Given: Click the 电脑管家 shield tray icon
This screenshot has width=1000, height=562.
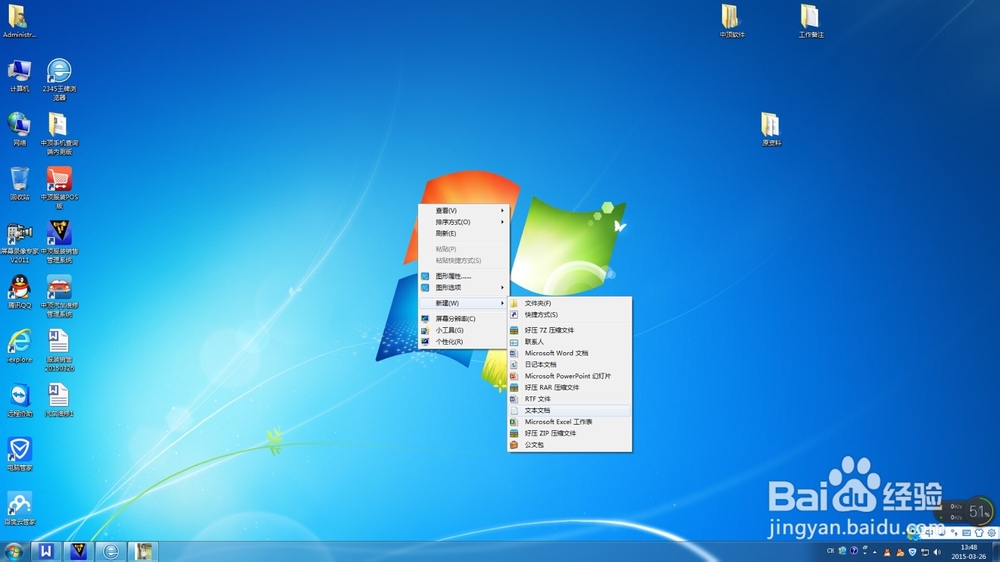Looking at the screenshot, I should coord(913,552).
